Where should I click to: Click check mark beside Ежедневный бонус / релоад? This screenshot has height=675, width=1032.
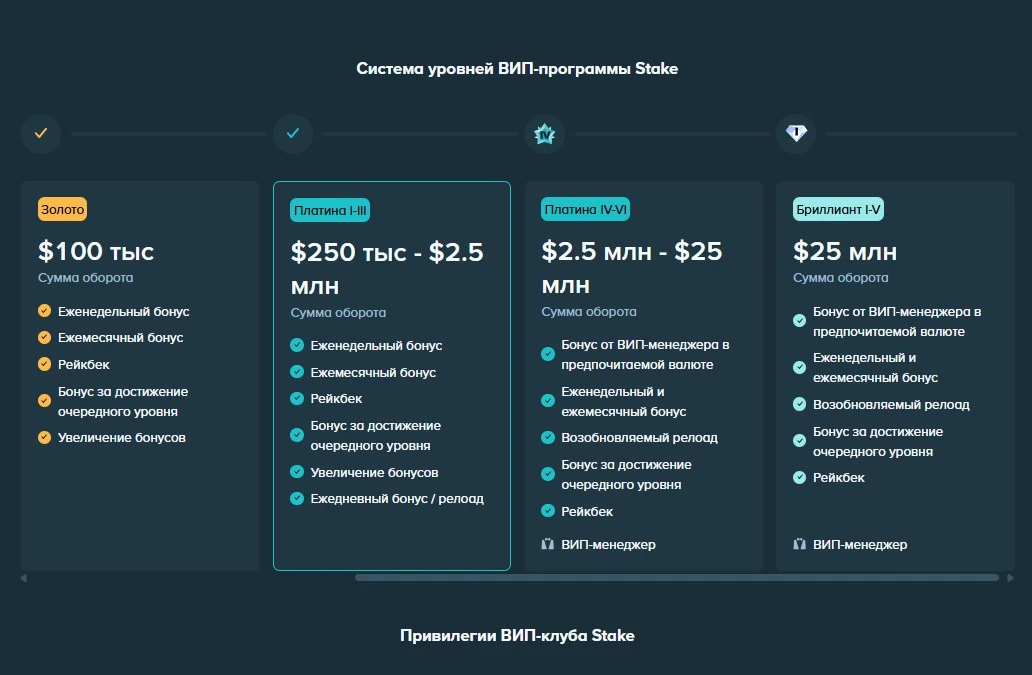(x=296, y=498)
